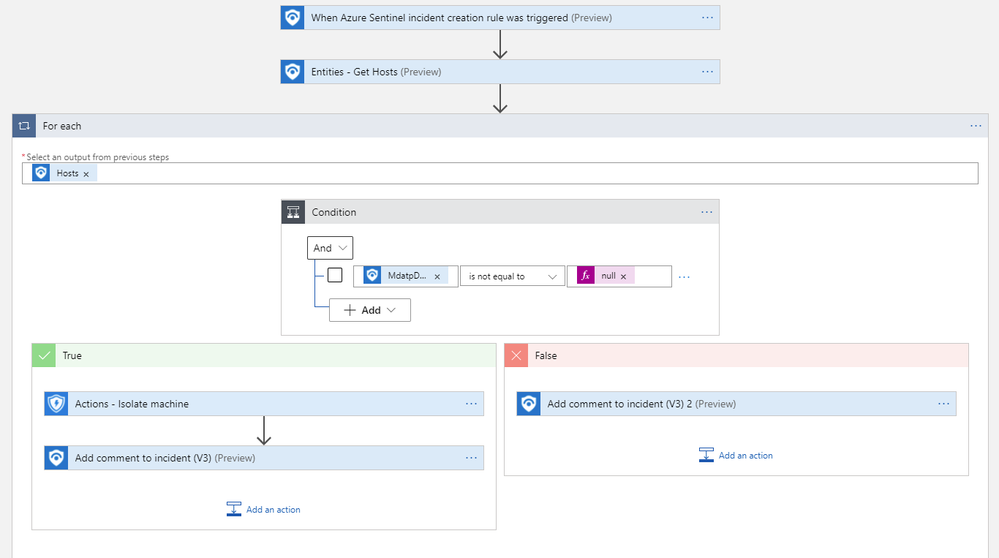The image size is (999, 558).
Task: Click the Defender shield icon on Isolate machine
Action: click(56, 404)
